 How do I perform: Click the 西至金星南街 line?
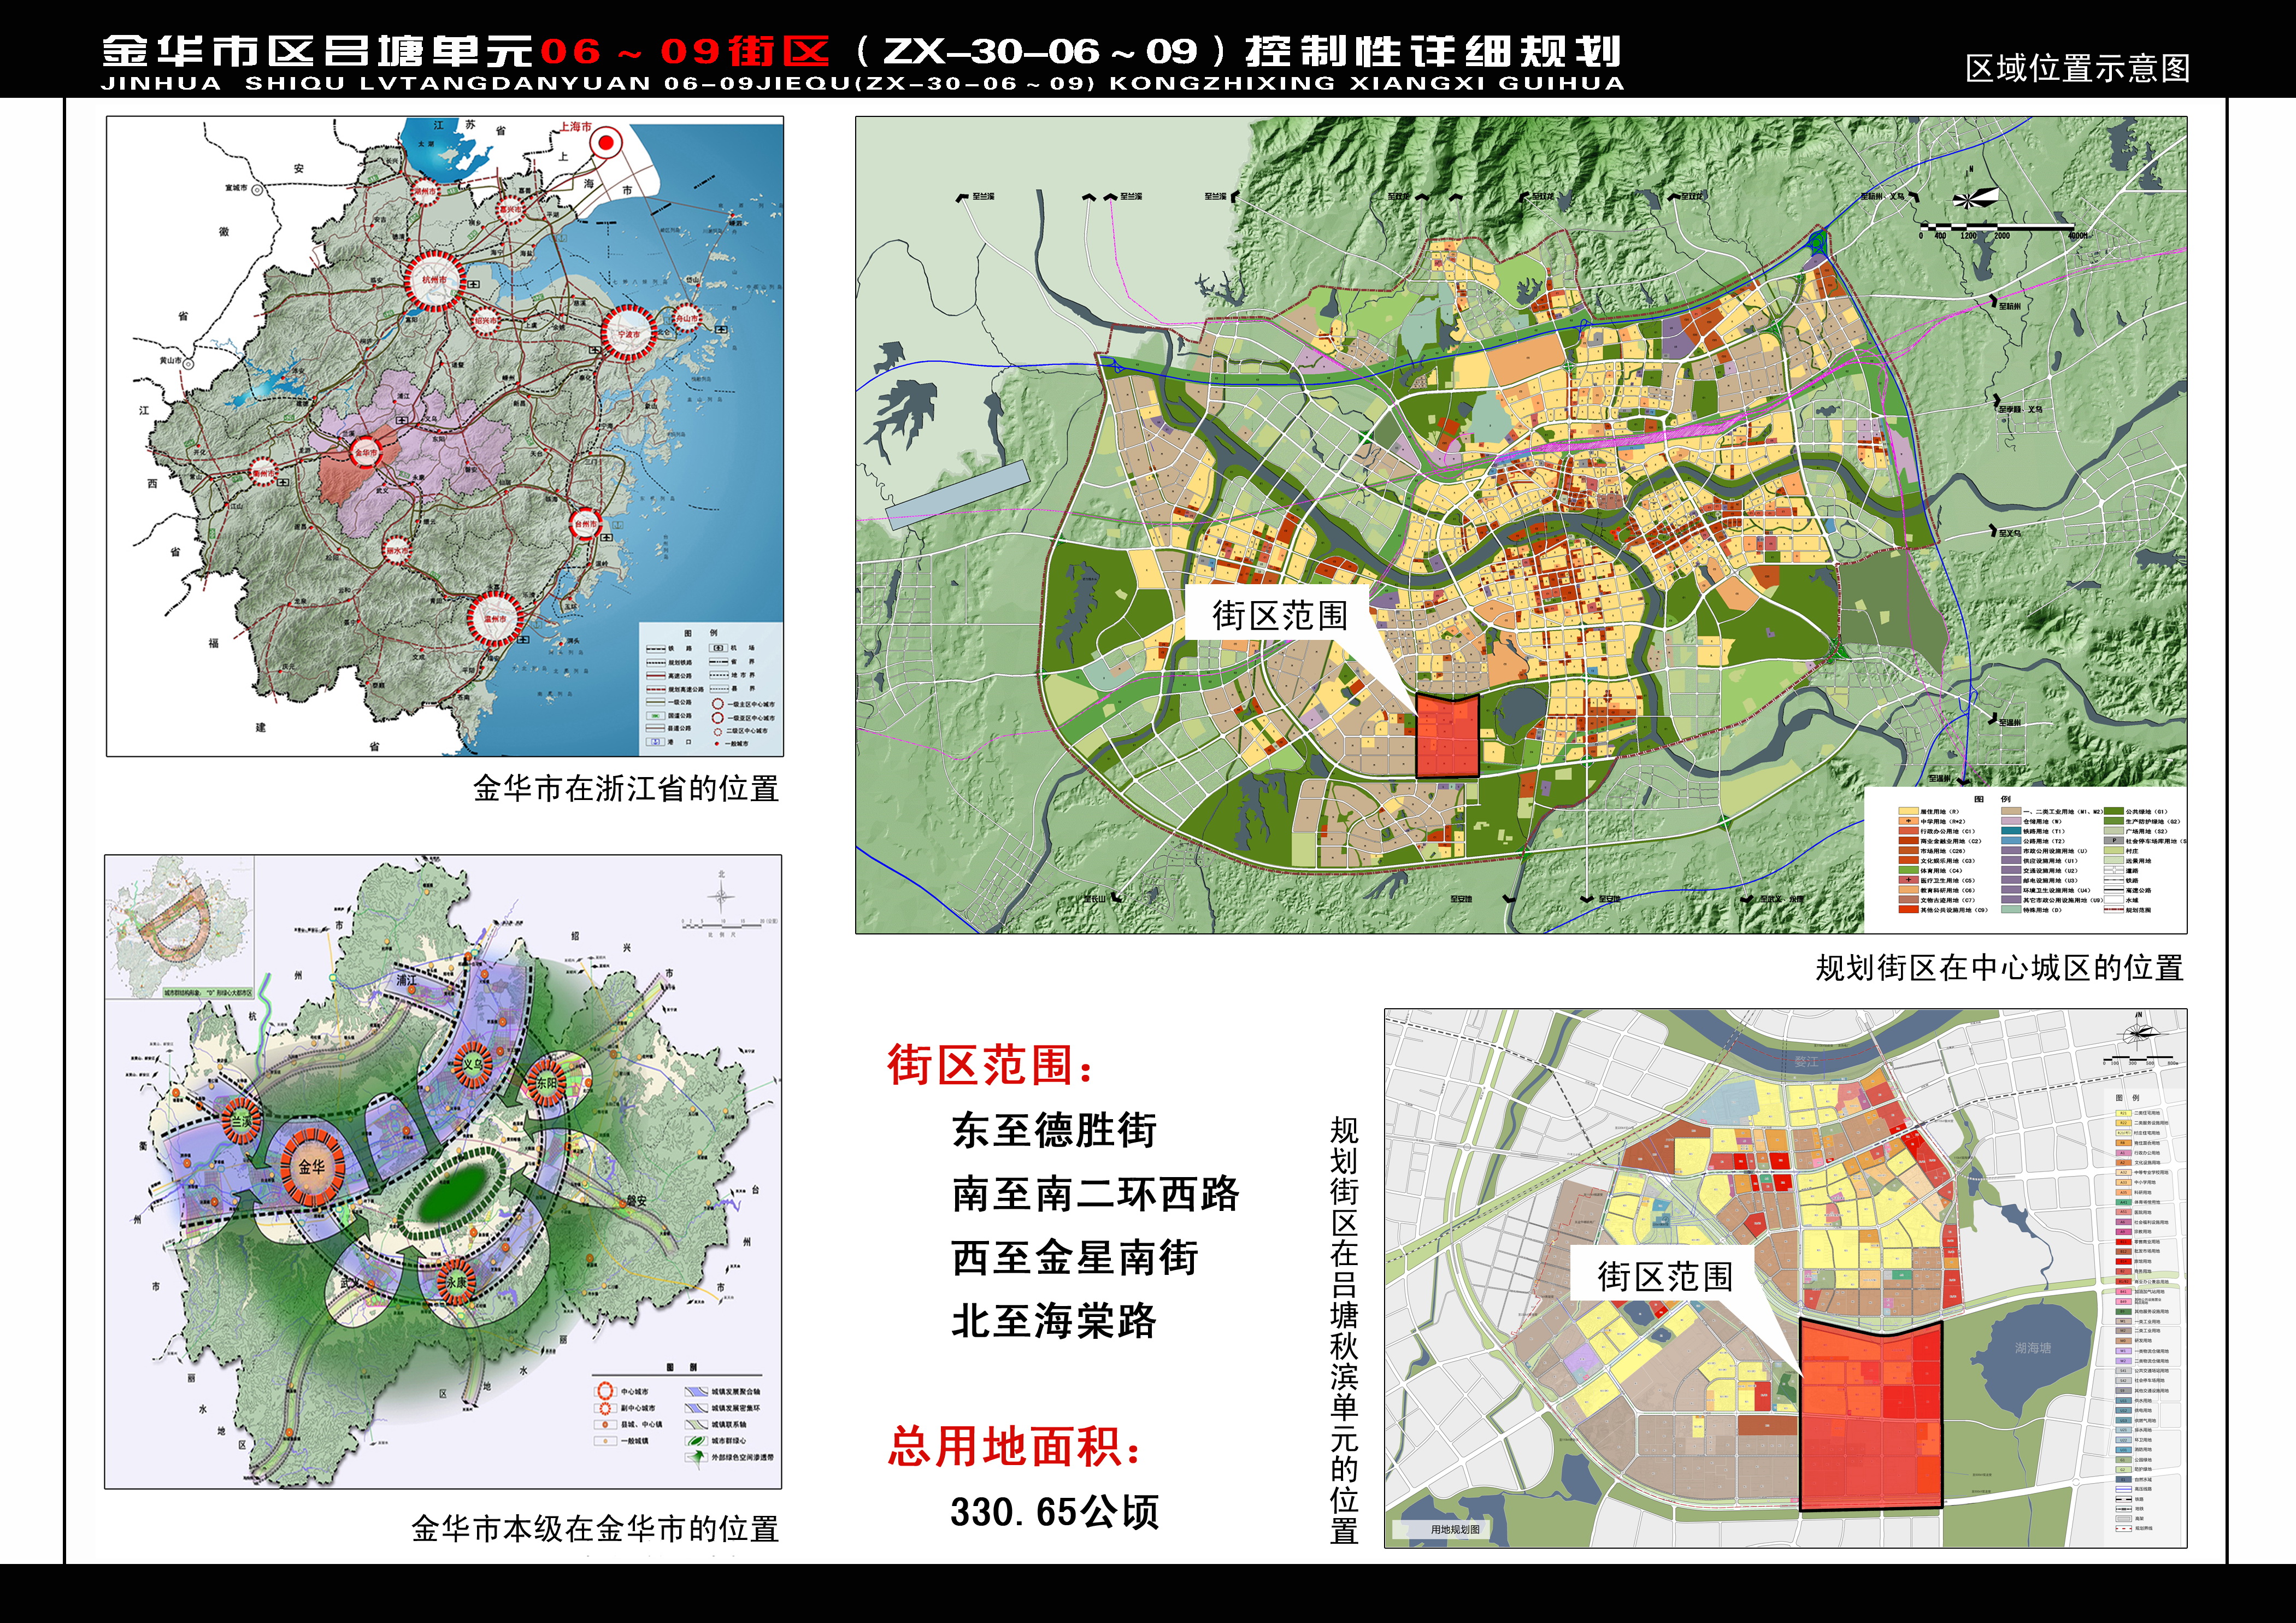point(1075,1257)
